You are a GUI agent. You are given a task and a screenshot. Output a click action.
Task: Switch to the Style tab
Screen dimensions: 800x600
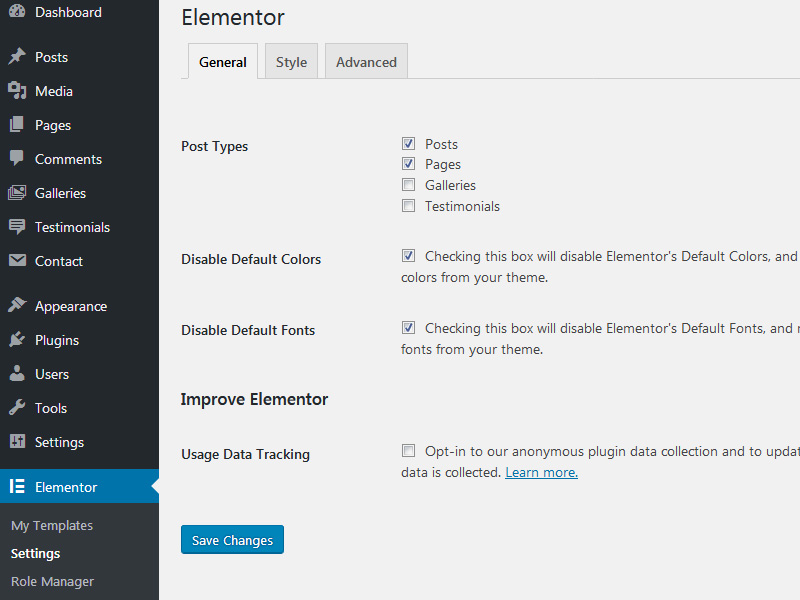[x=291, y=62]
